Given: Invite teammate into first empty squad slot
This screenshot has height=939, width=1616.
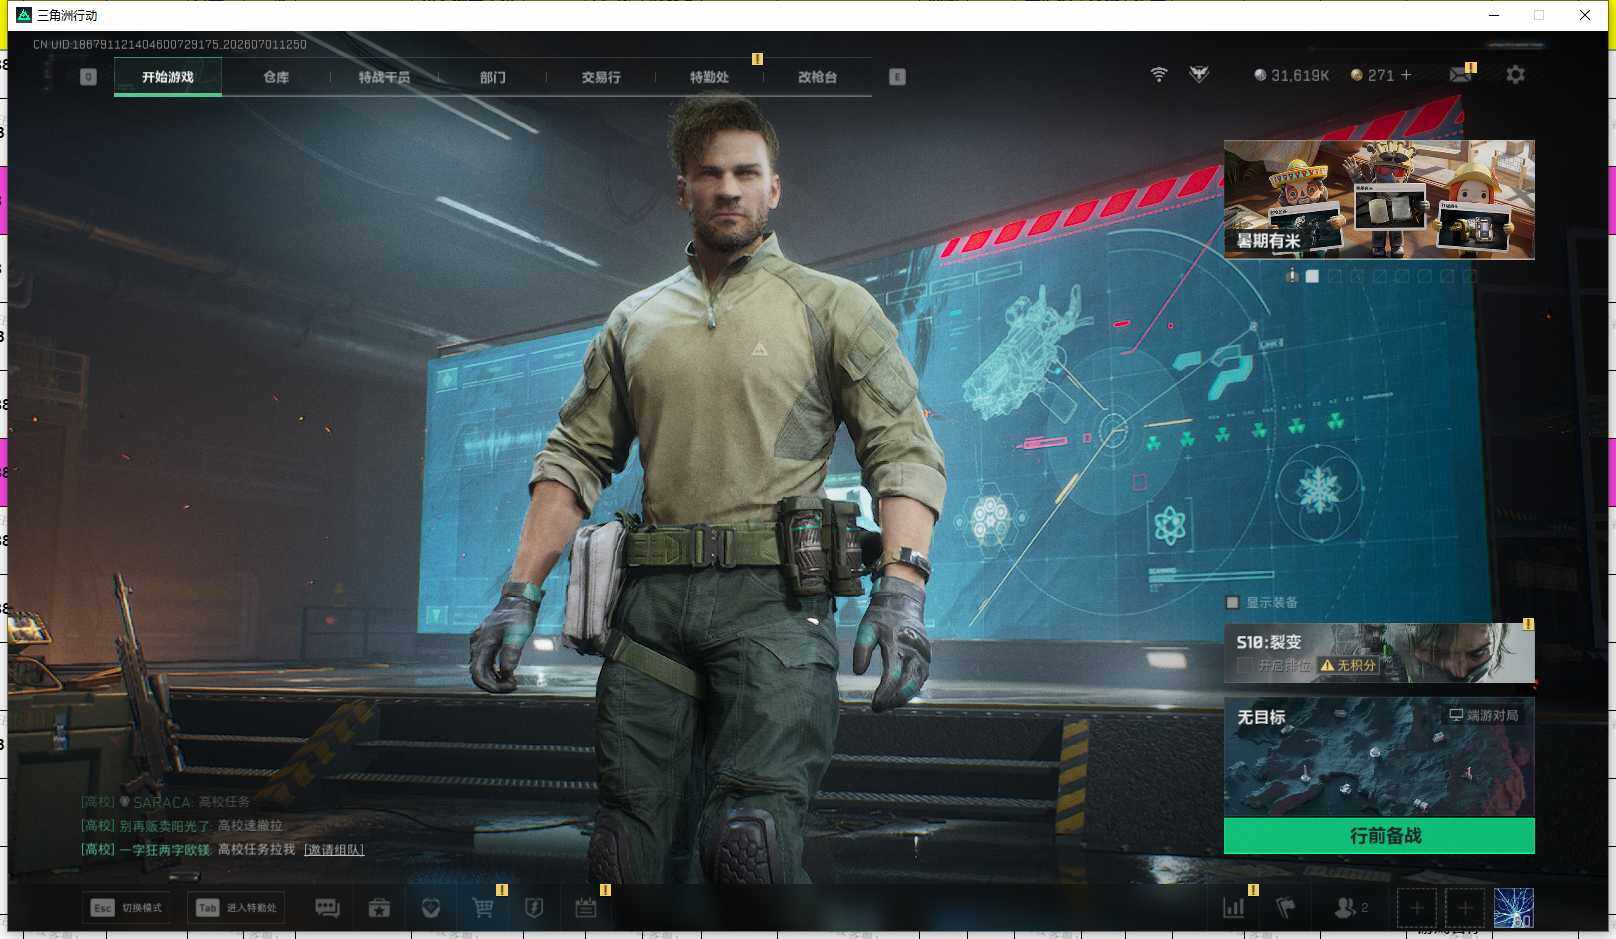Looking at the screenshot, I should [1416, 908].
